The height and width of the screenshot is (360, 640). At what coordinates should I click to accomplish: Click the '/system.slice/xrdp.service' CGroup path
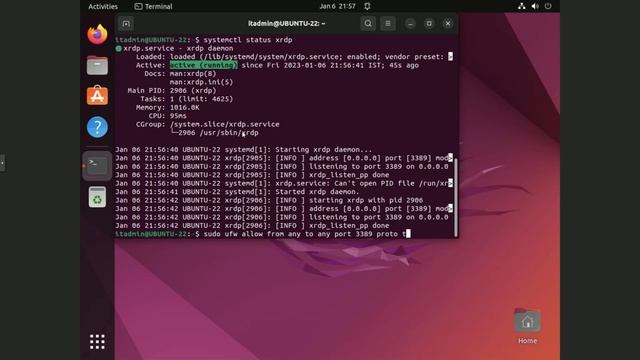(x=224, y=124)
